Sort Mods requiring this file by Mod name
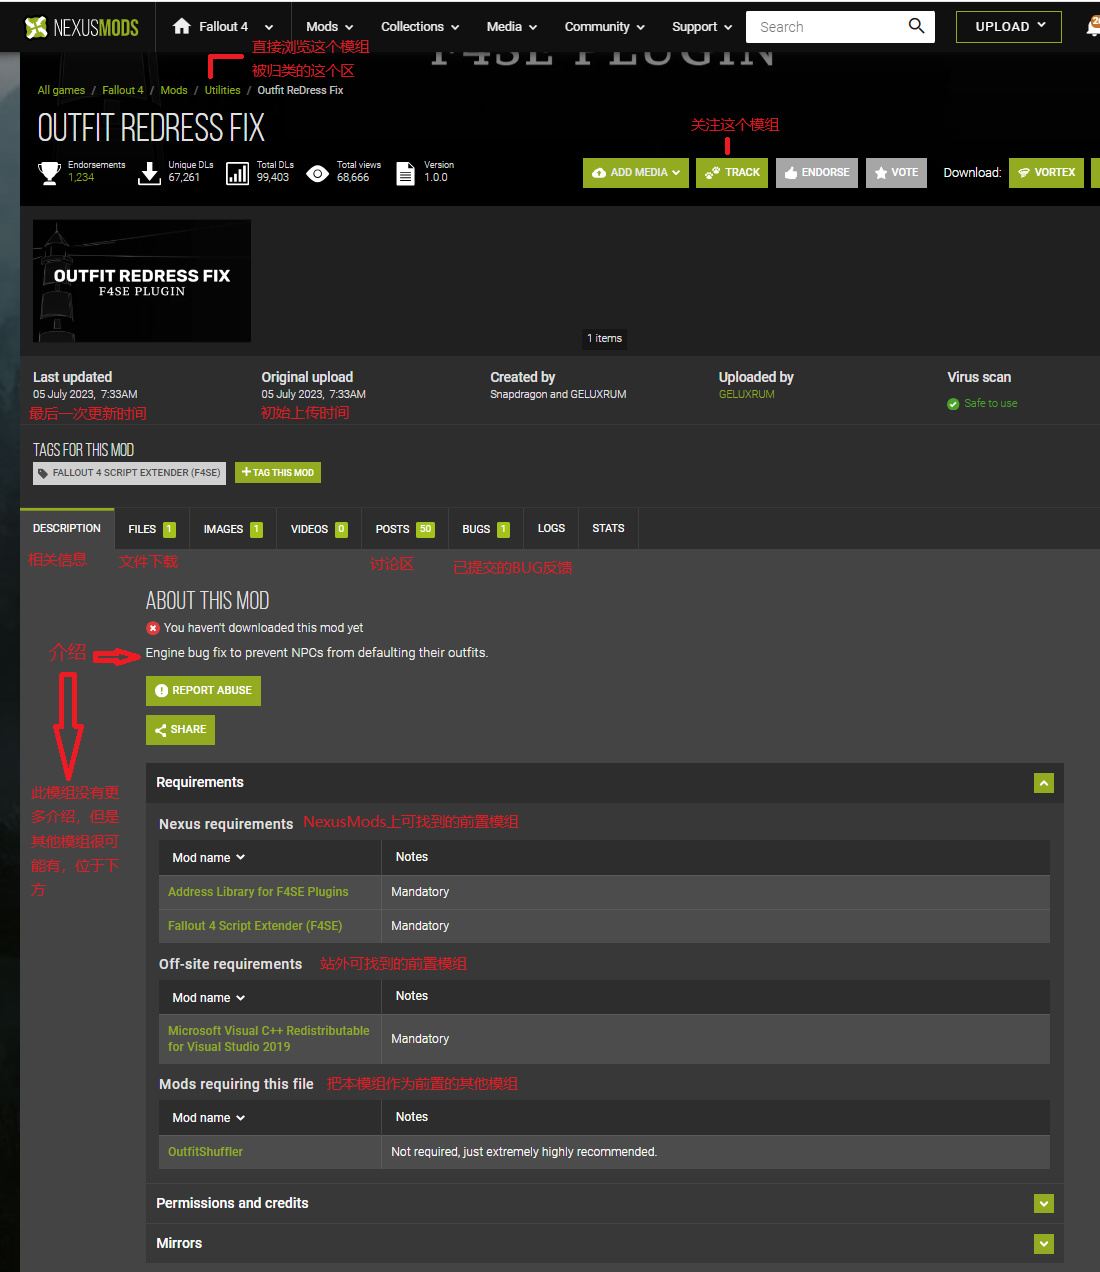Viewport: 1100px width, 1272px height. [208, 1118]
